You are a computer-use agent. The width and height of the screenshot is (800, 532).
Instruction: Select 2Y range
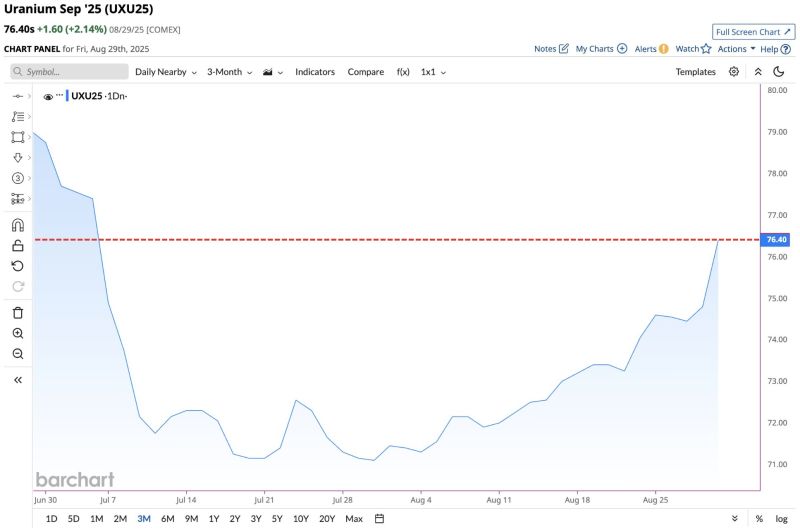coord(235,519)
